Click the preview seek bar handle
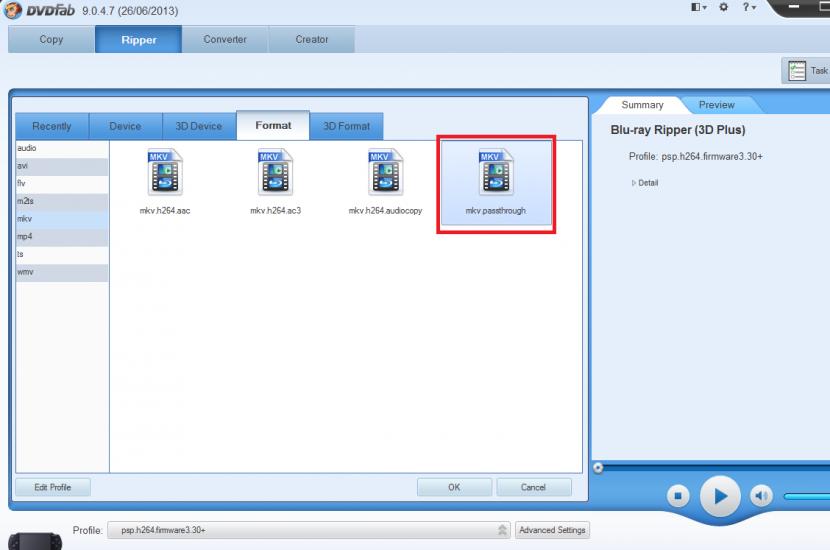 pyautogui.click(x=598, y=468)
